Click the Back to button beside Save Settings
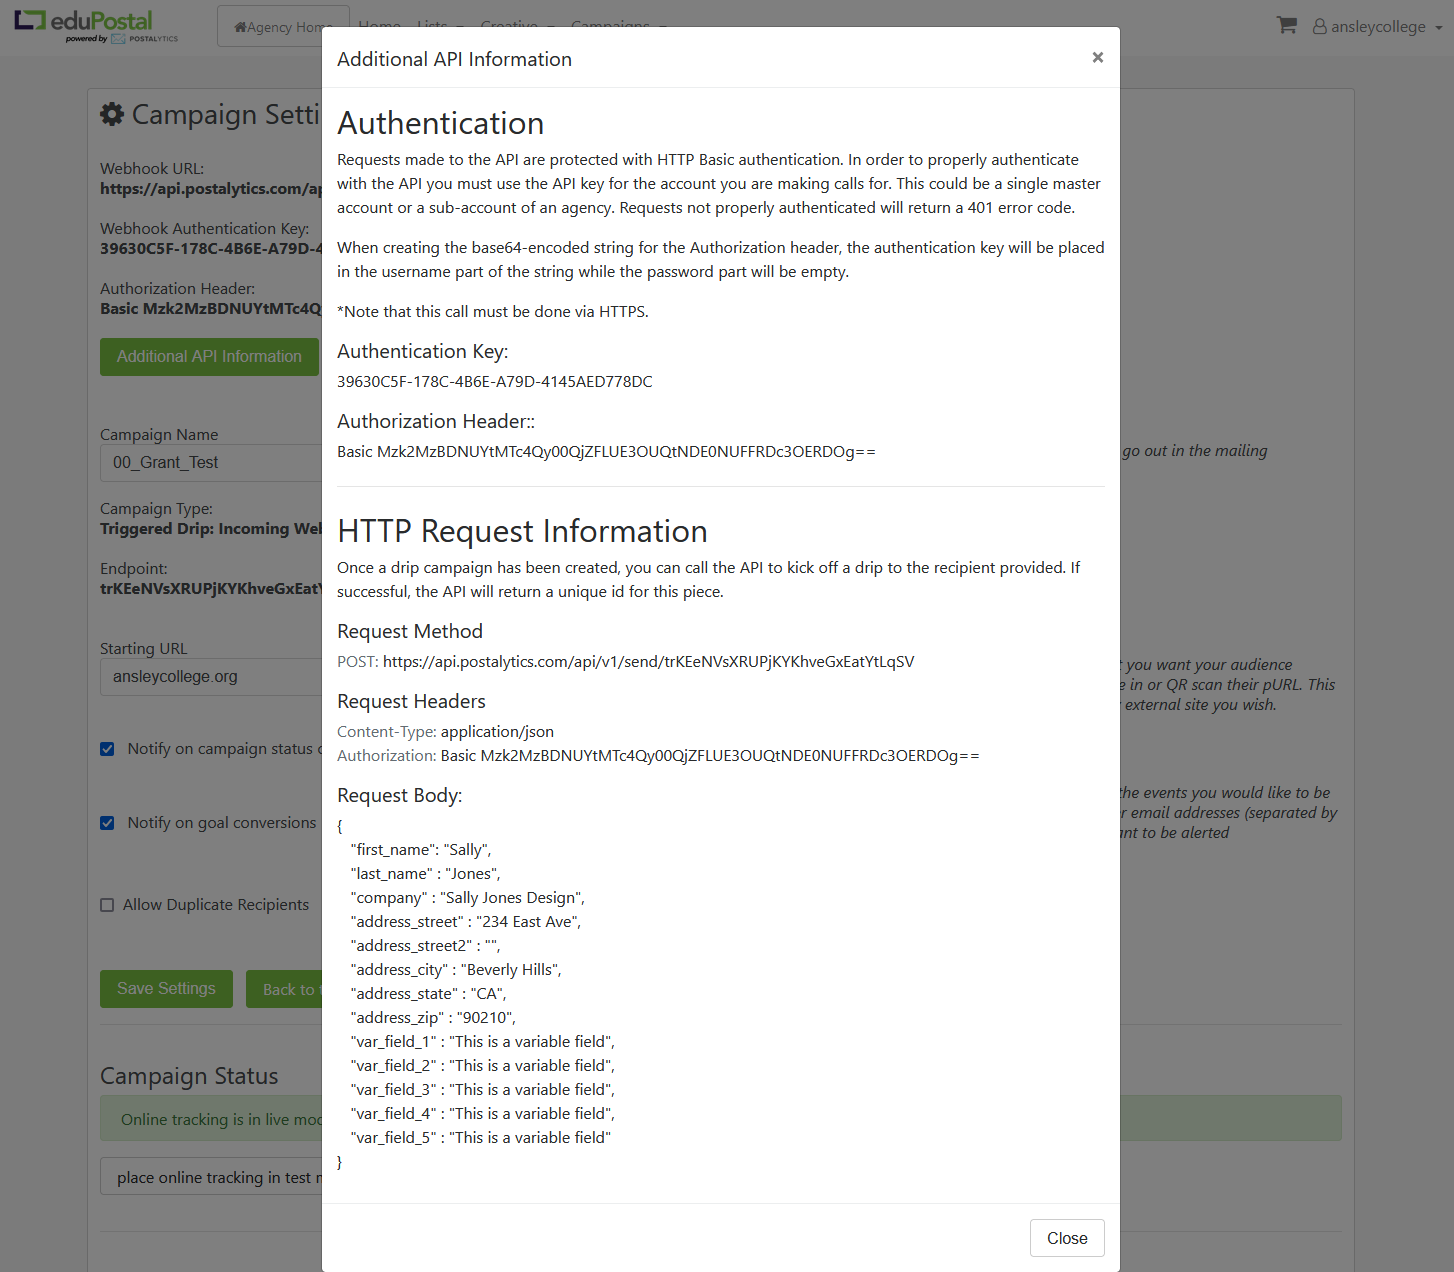Image resolution: width=1454 pixels, height=1272 pixels. tap(285, 989)
